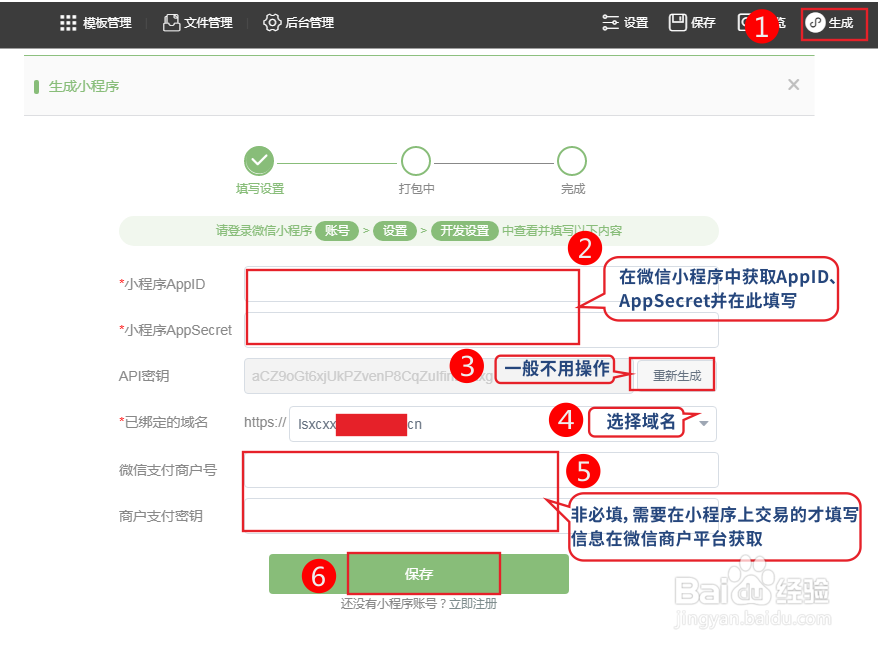Click the 立即注册 link
879x649 pixels.
click(473, 604)
